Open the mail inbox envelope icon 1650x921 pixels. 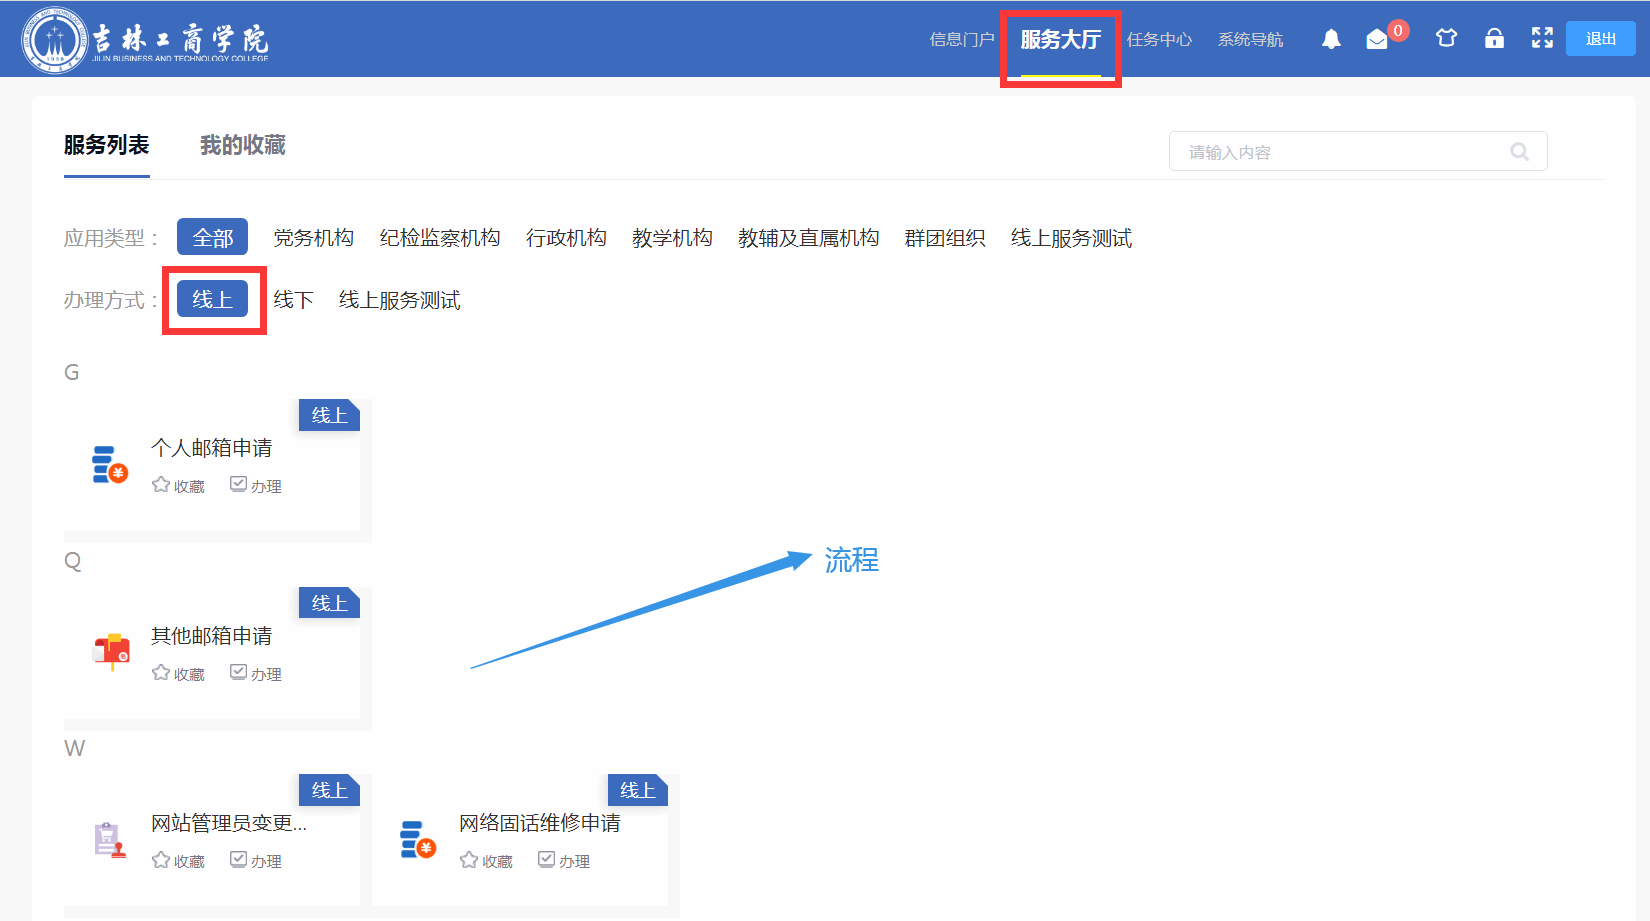1377,39
